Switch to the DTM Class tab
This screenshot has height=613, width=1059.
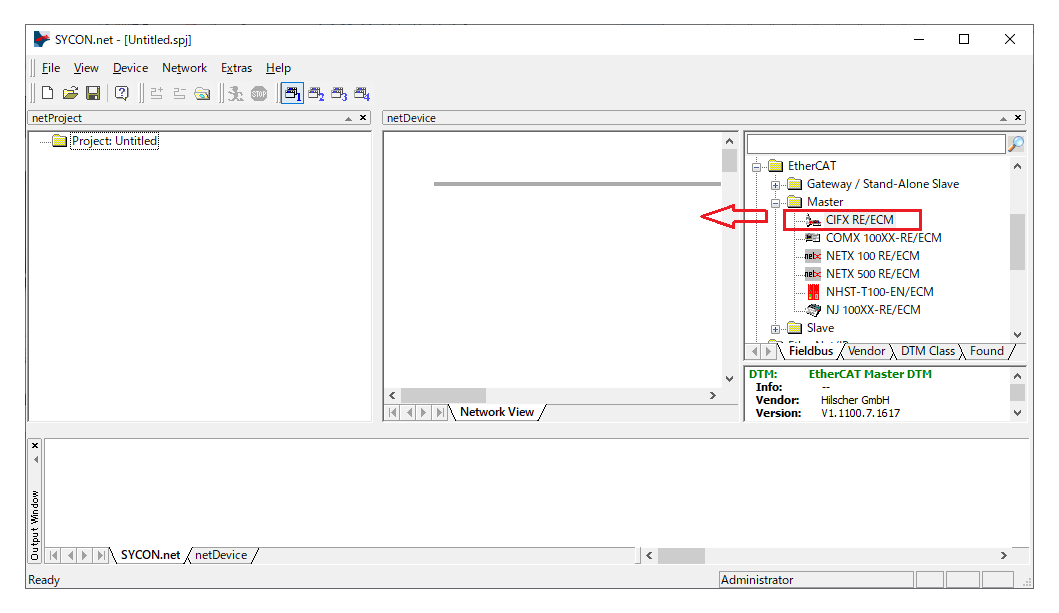click(x=927, y=351)
